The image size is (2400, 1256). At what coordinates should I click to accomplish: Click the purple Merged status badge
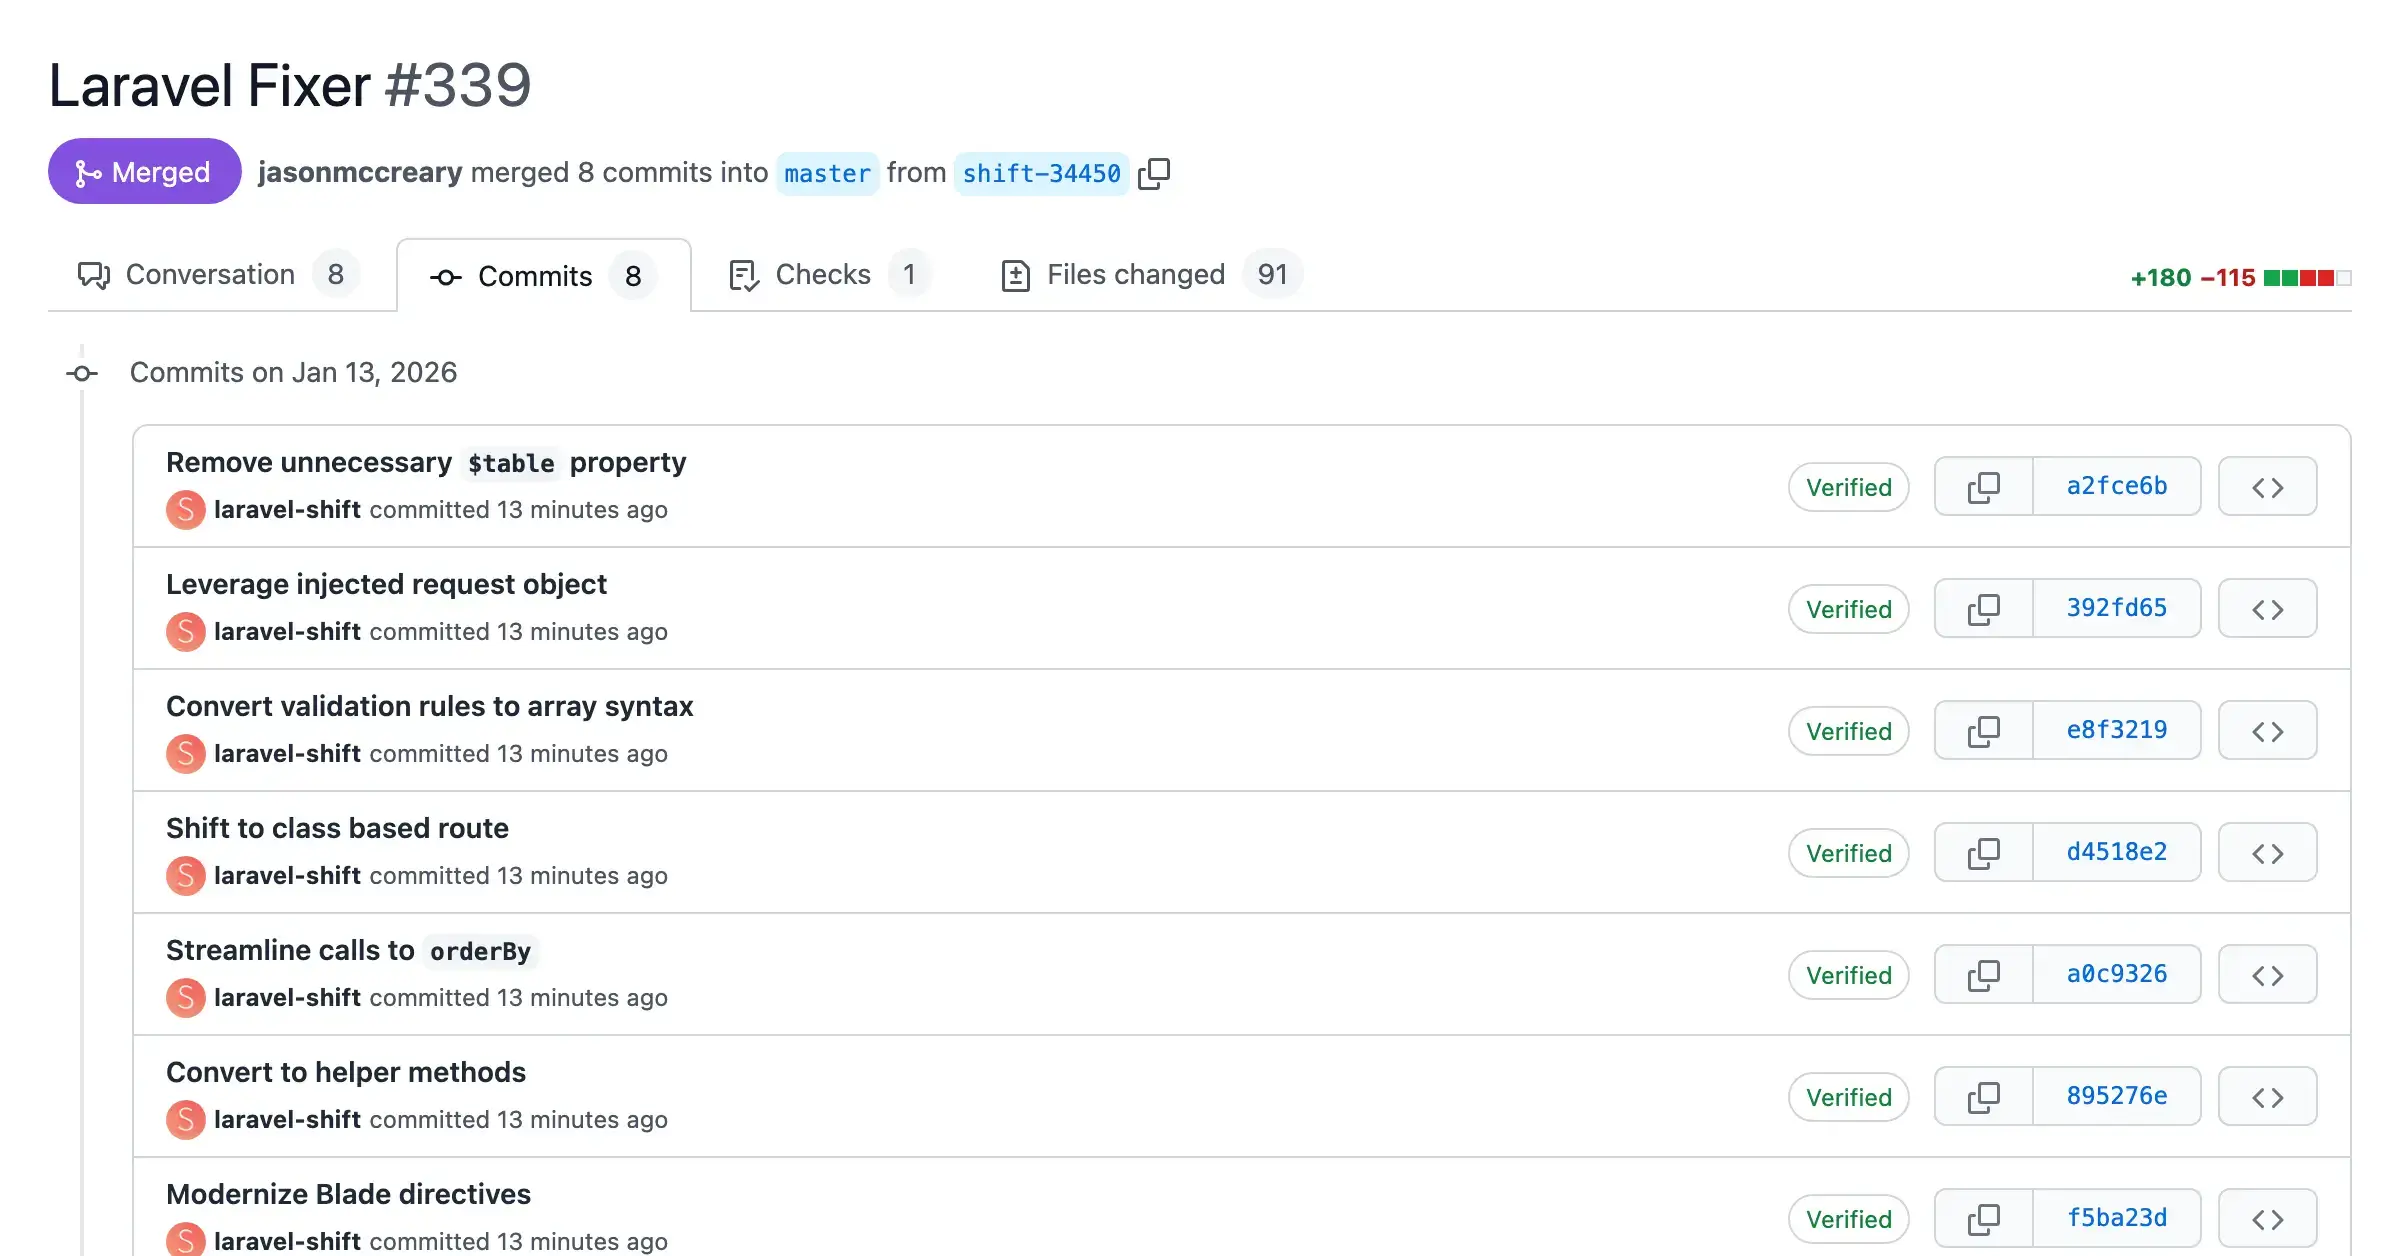tap(144, 171)
